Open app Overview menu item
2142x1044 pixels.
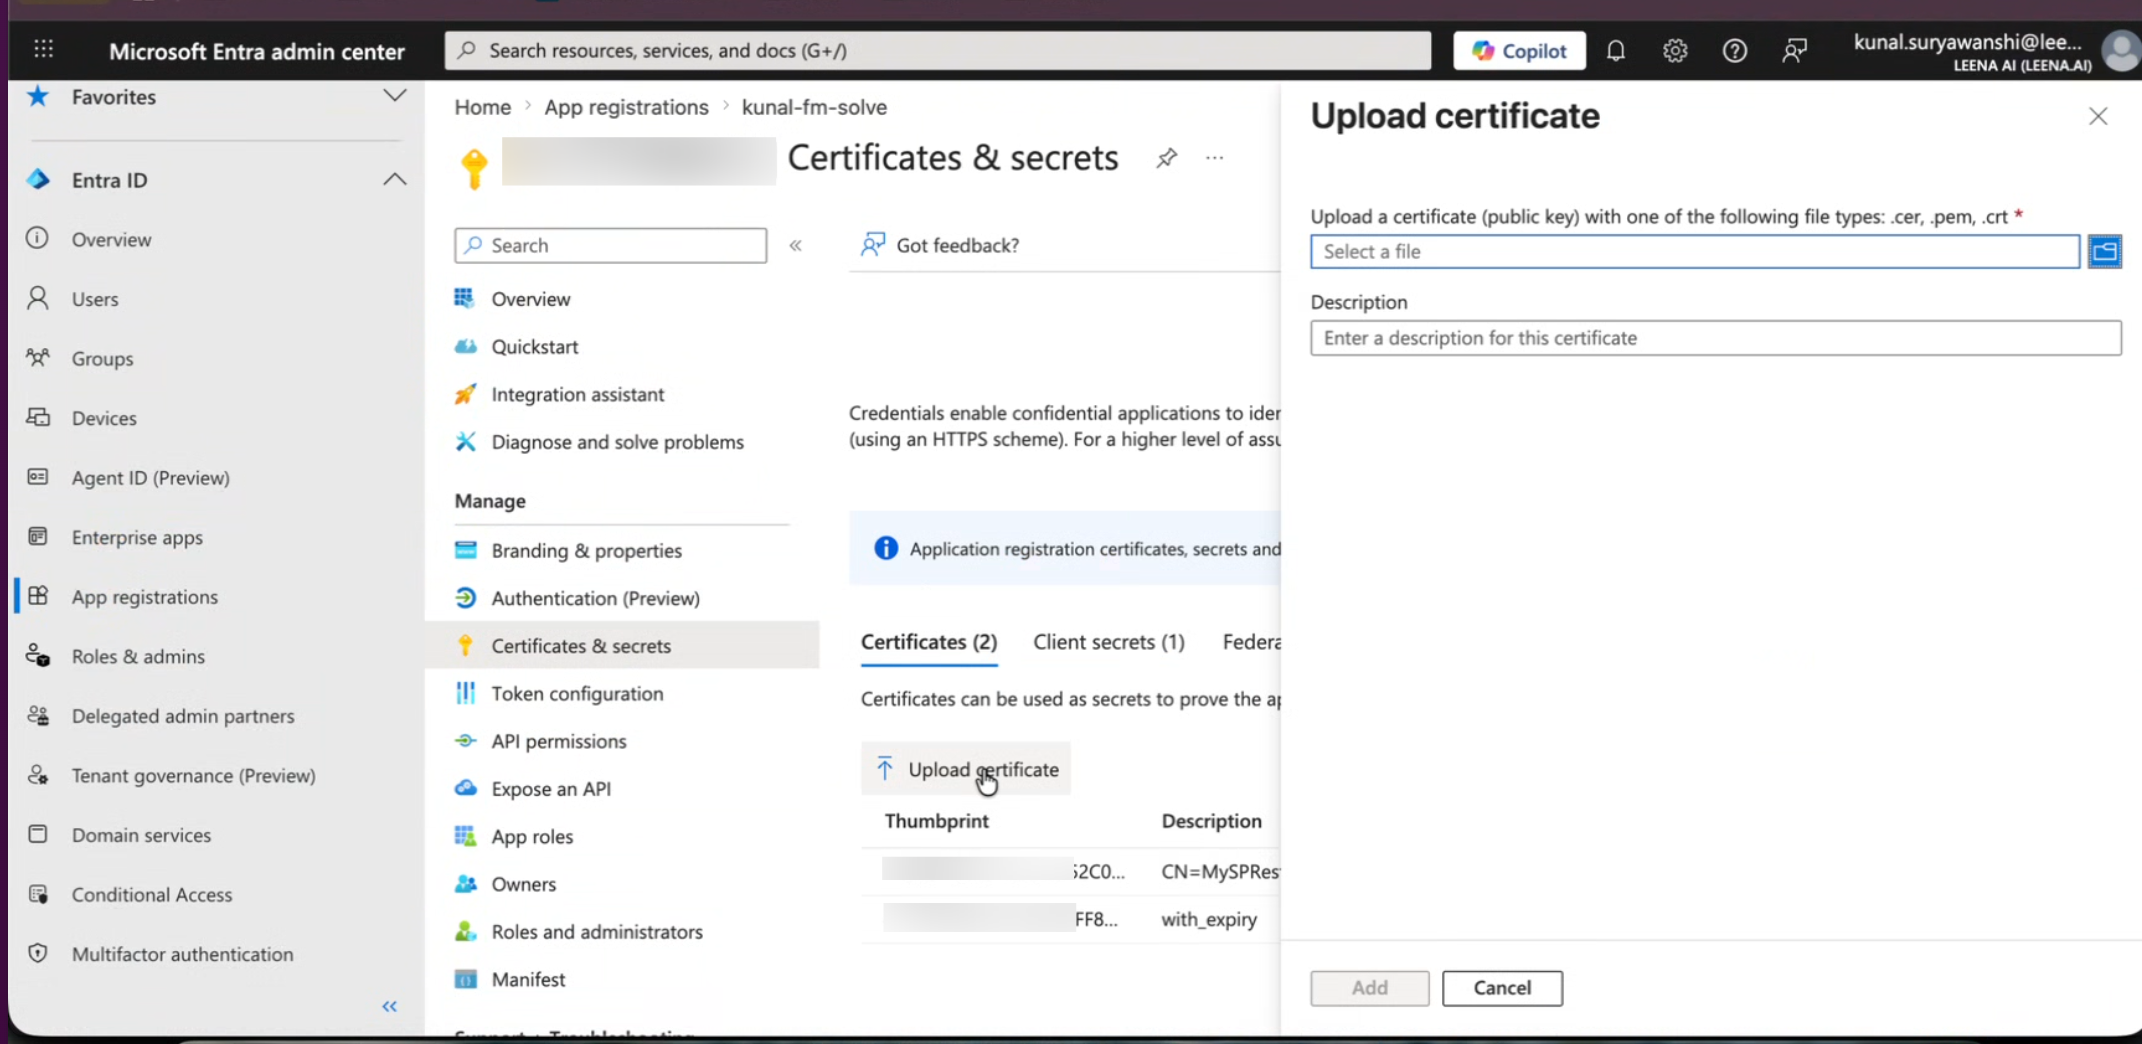click(x=530, y=299)
